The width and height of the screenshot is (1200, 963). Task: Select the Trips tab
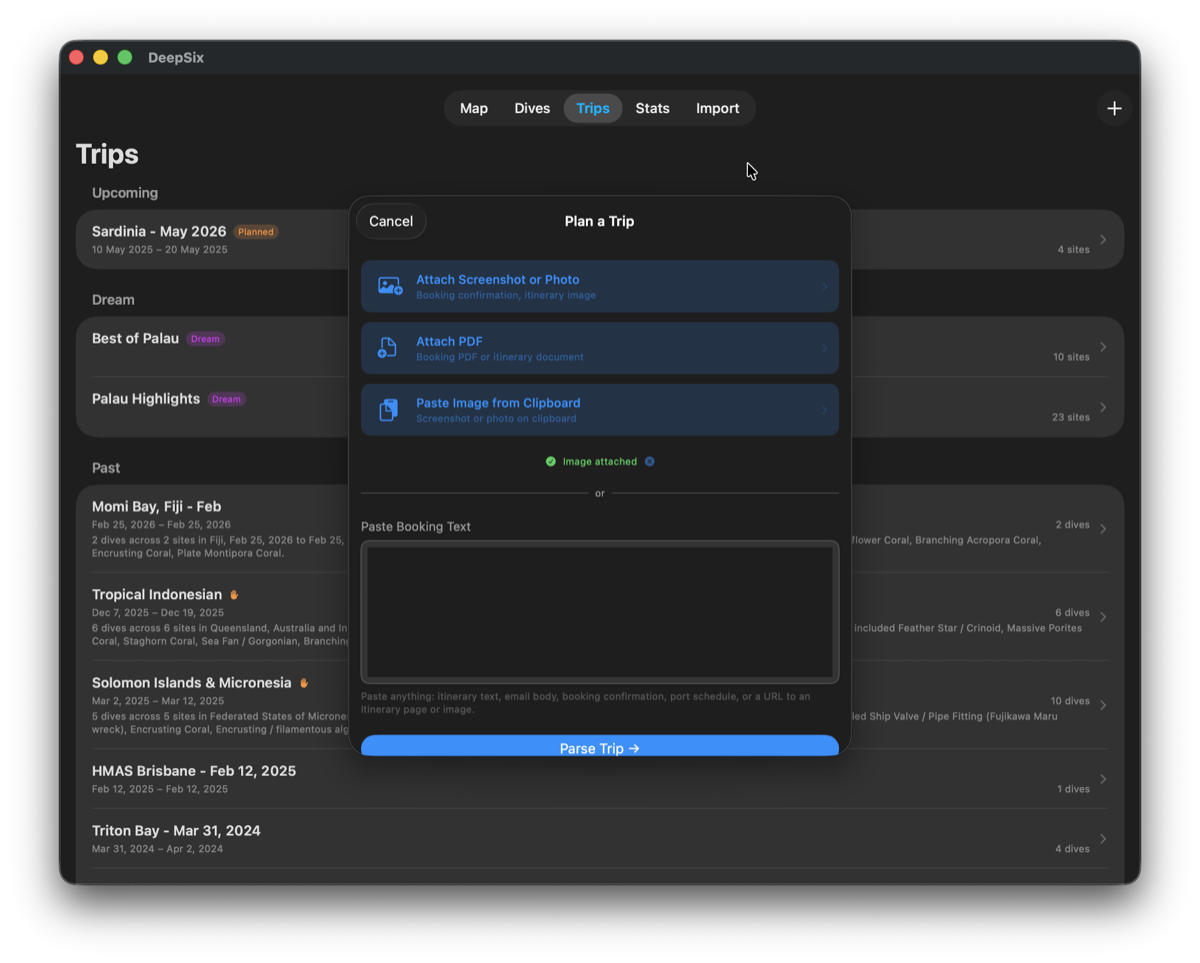pyautogui.click(x=593, y=108)
